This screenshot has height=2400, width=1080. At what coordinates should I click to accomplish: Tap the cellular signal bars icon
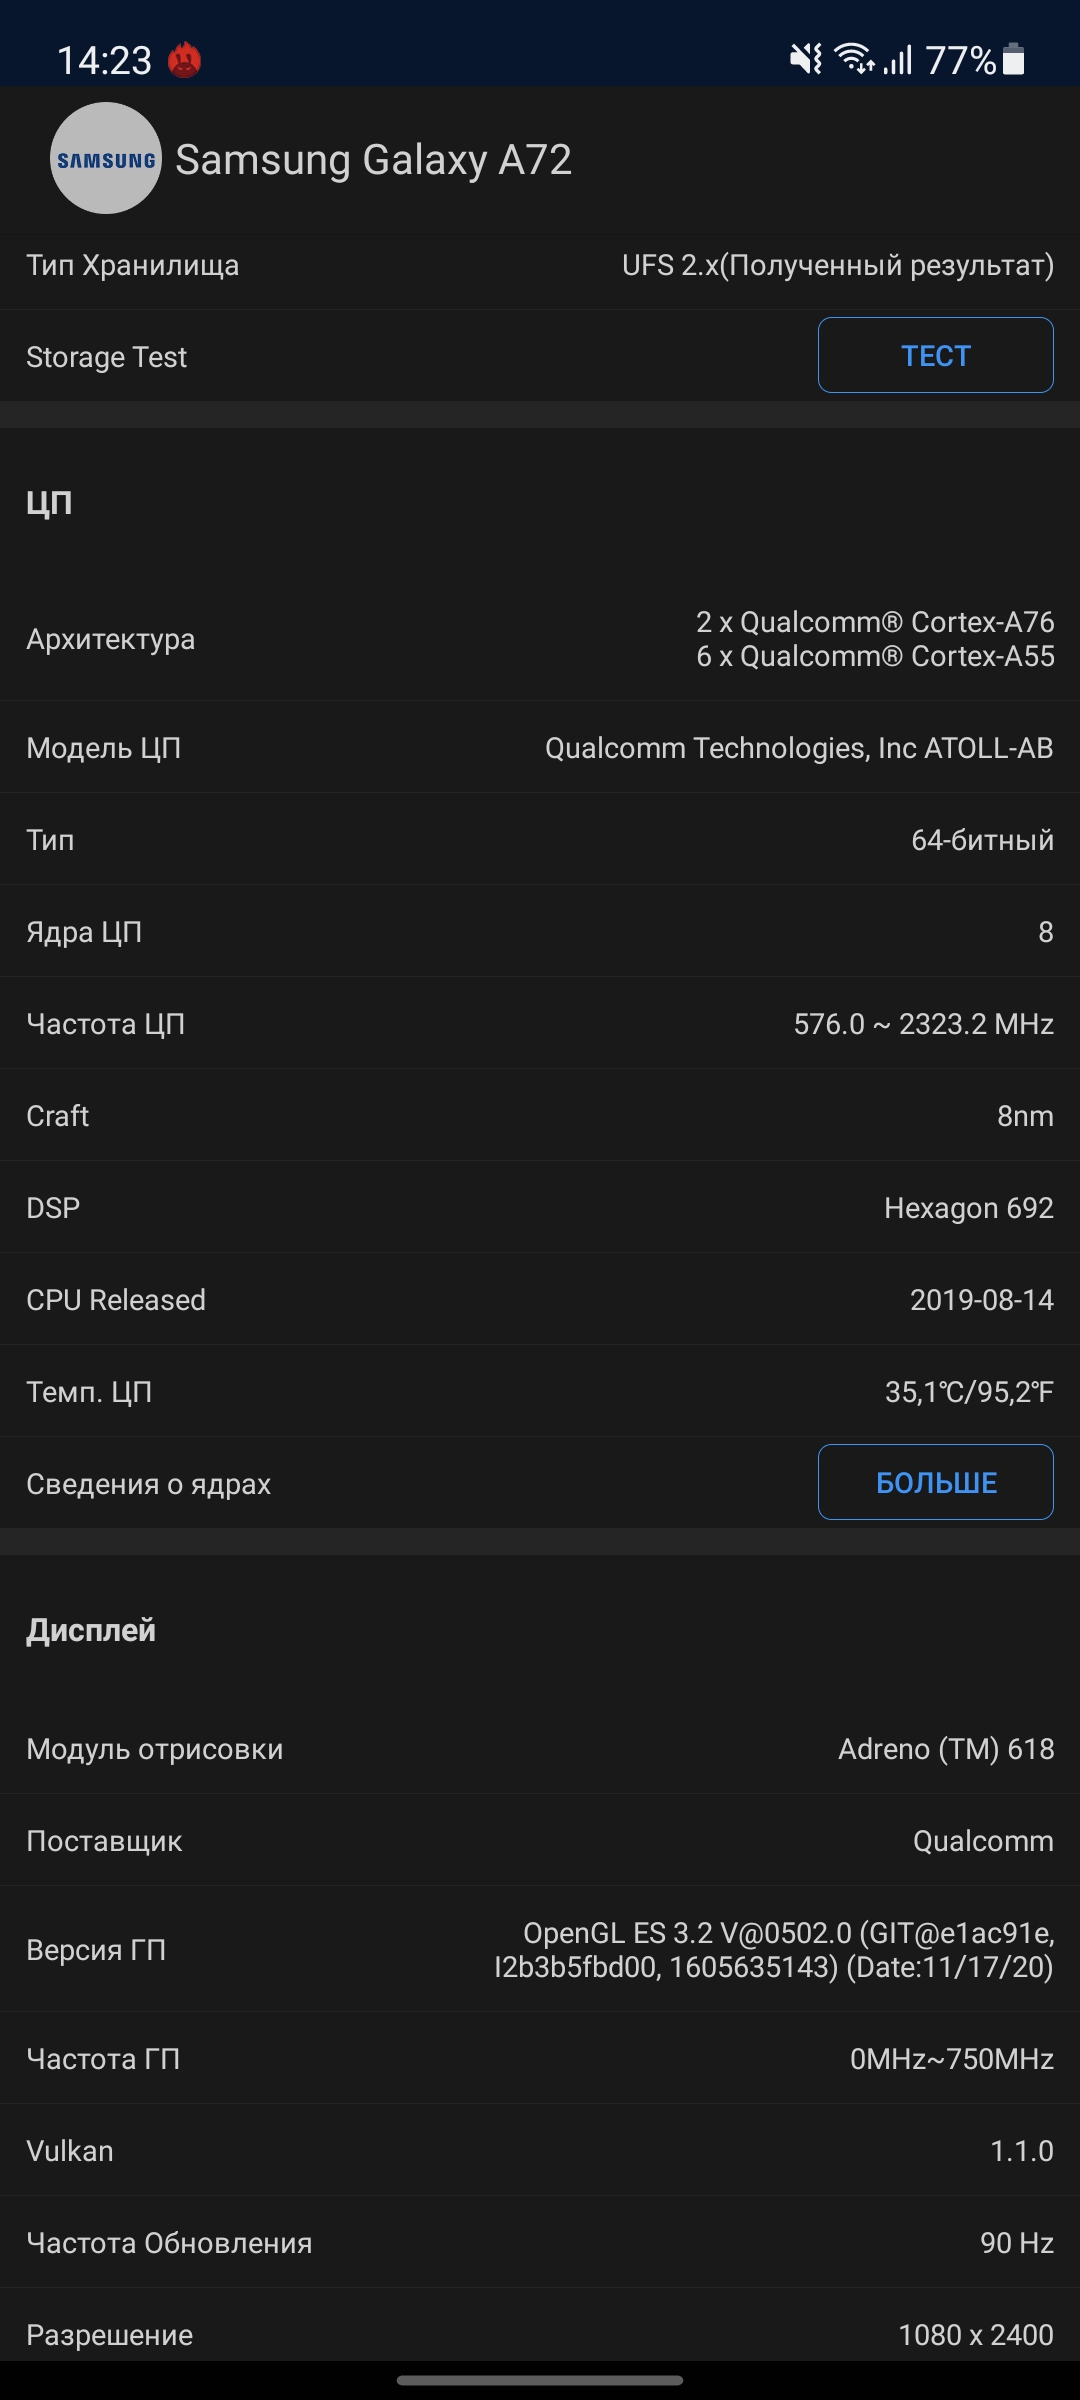[x=898, y=60]
